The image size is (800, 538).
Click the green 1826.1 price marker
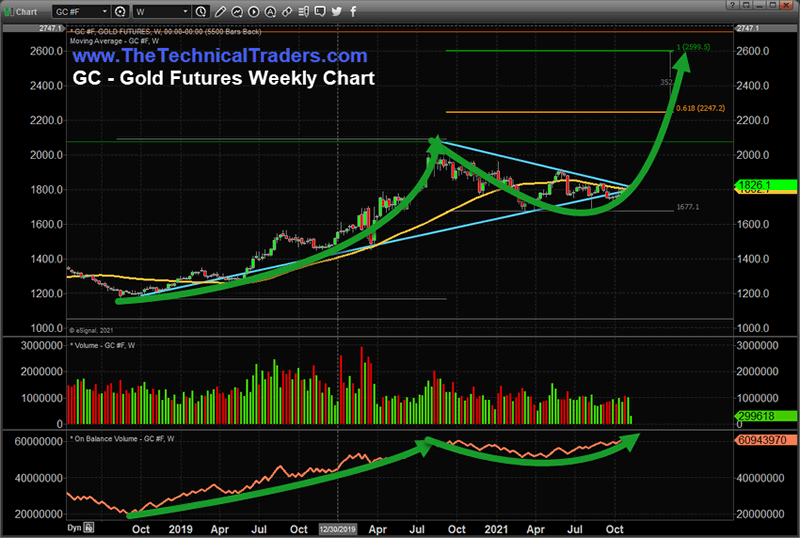pyautogui.click(x=765, y=185)
